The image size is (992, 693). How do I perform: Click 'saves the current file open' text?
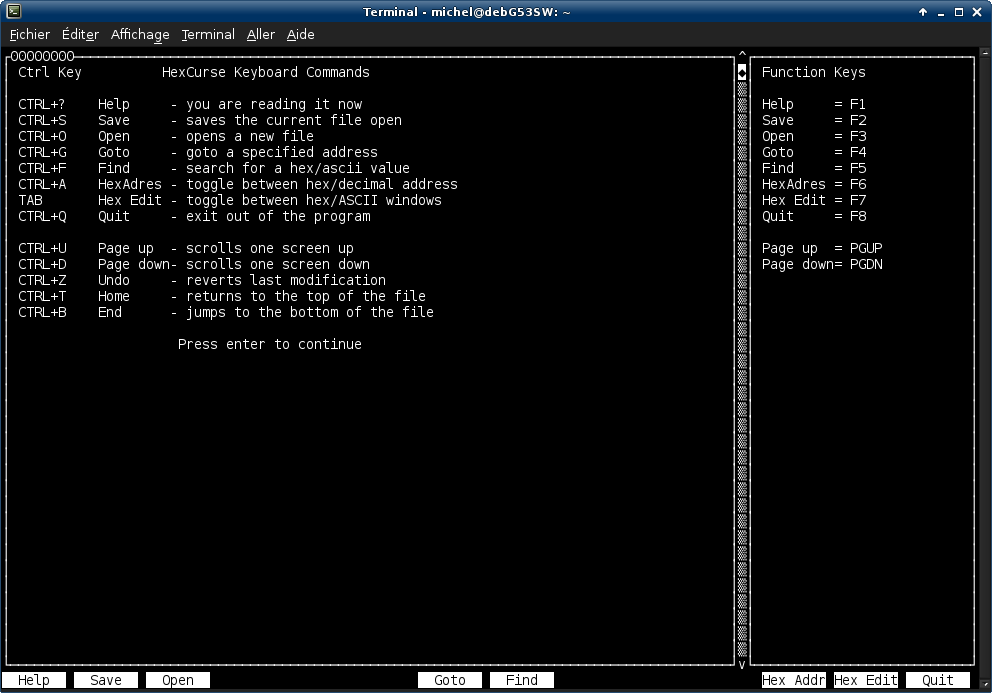point(294,120)
